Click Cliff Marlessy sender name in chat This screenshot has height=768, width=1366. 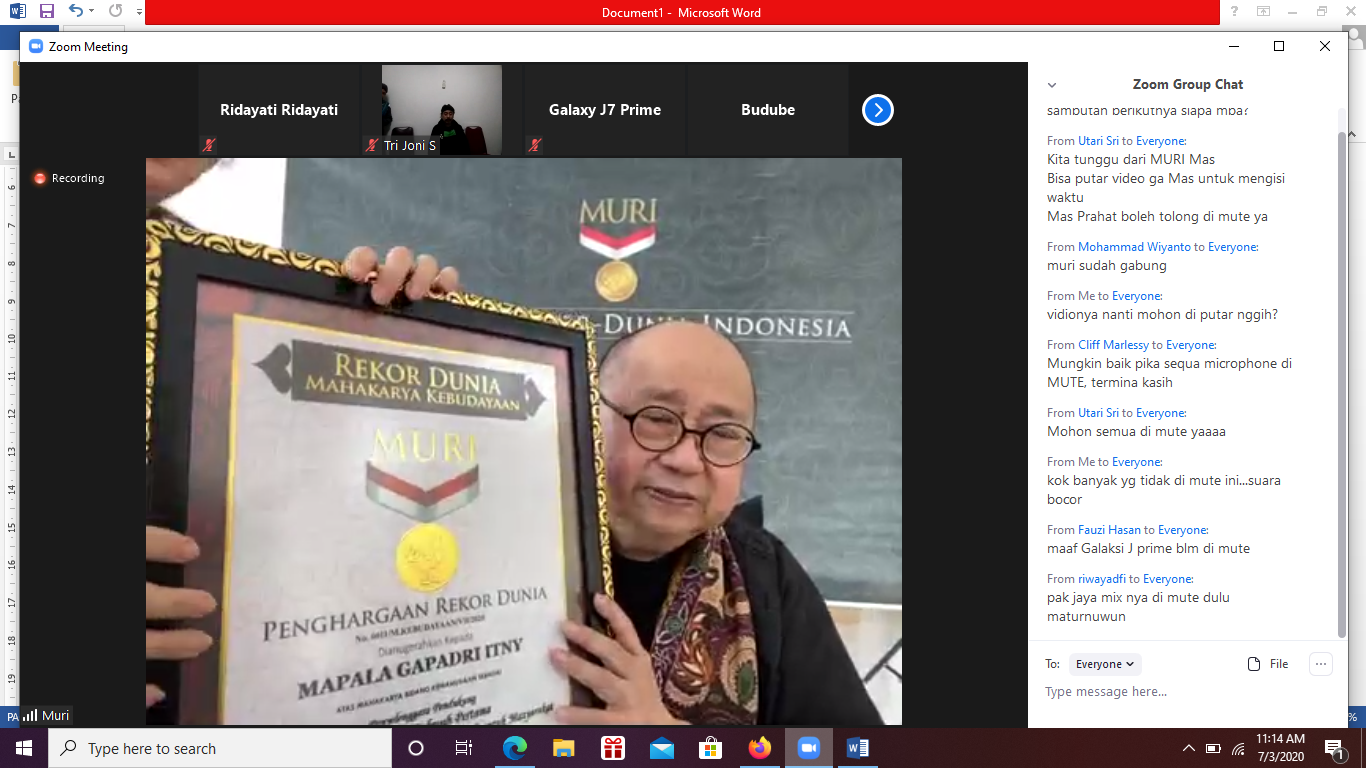pyautogui.click(x=1114, y=345)
